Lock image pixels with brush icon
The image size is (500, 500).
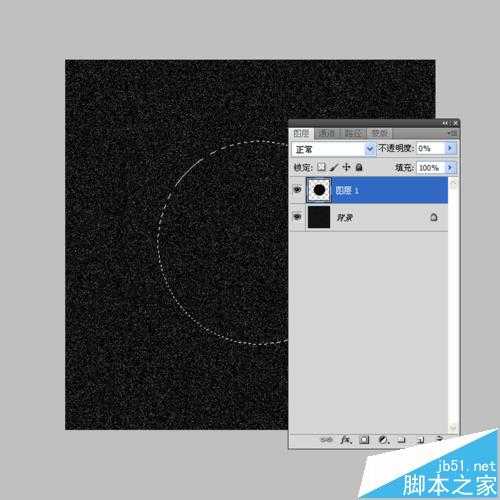point(334,167)
